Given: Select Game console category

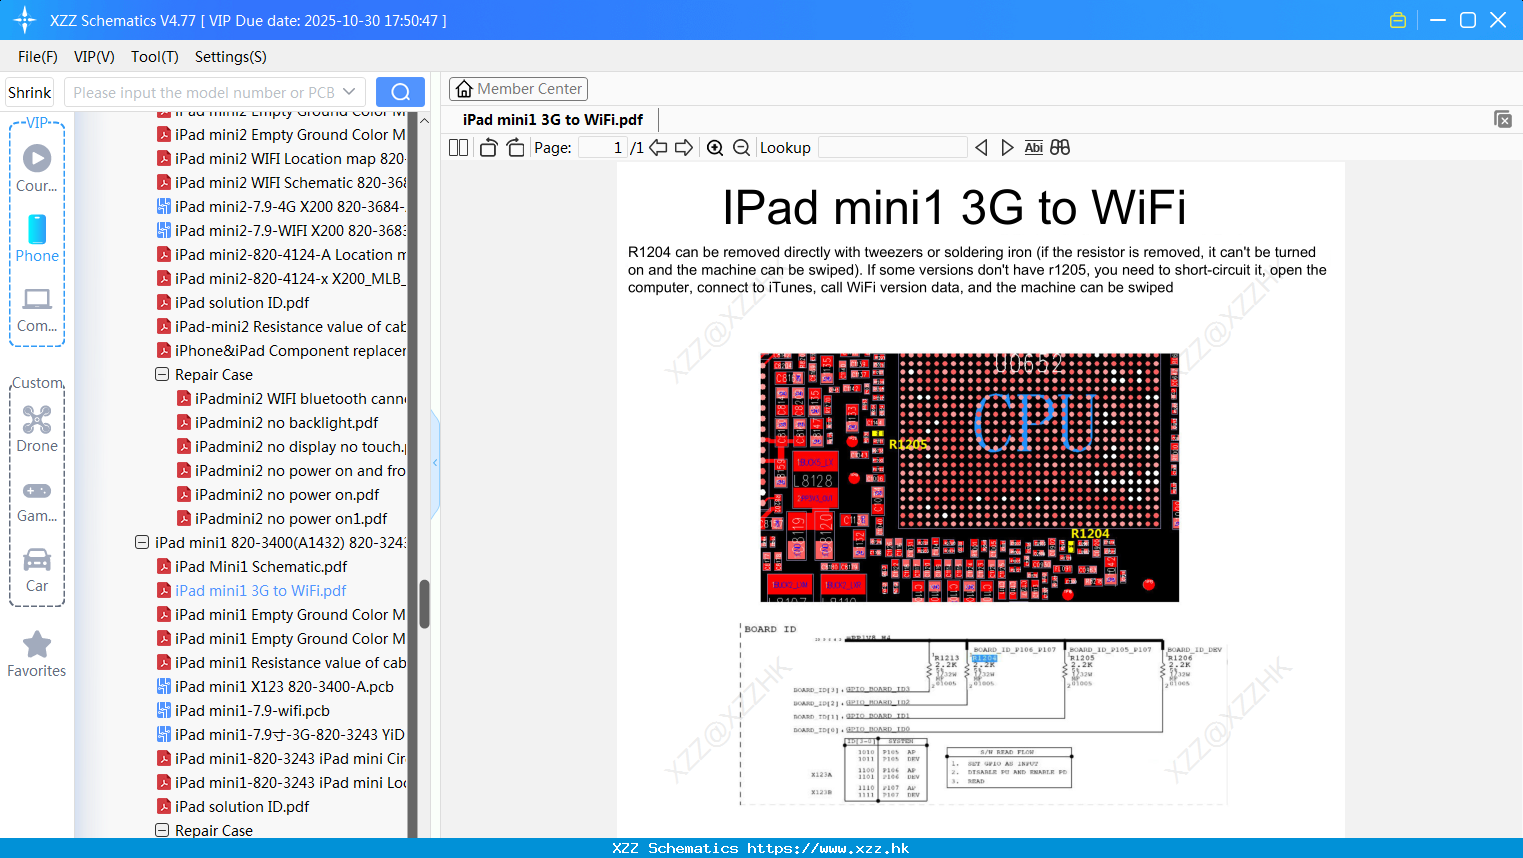Looking at the screenshot, I should click(x=37, y=500).
